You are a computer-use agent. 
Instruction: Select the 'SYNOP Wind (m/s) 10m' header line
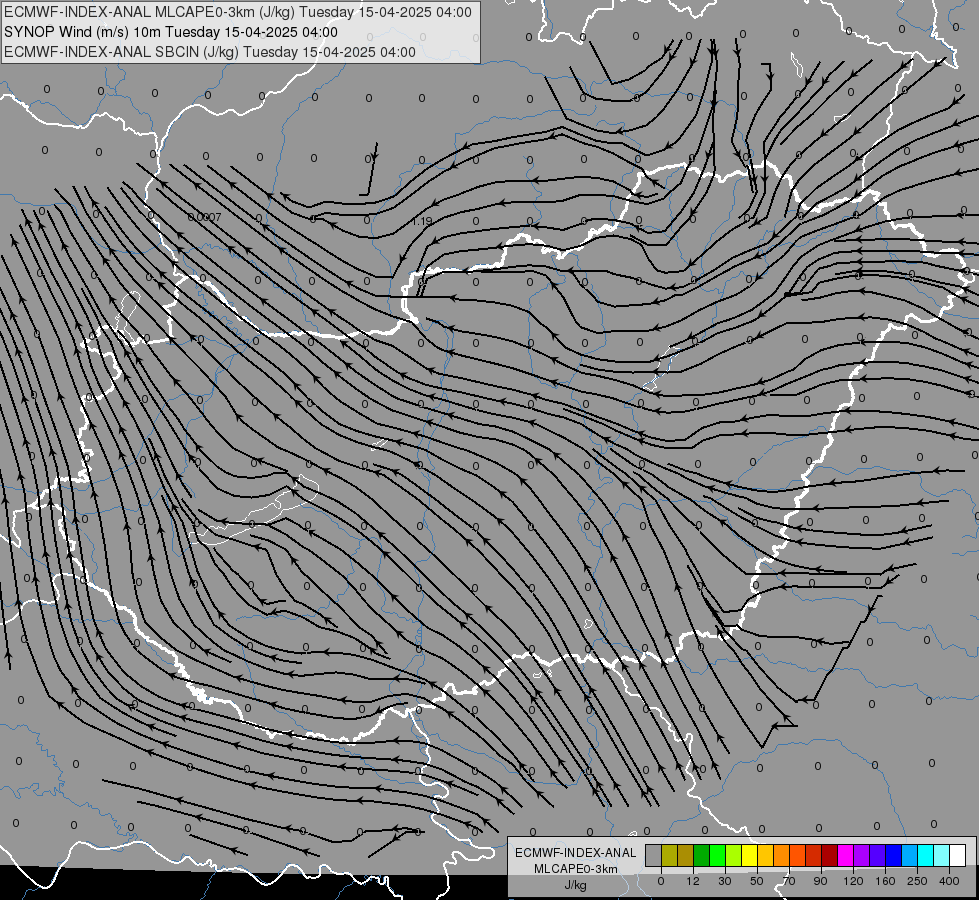pyautogui.click(x=170, y=32)
